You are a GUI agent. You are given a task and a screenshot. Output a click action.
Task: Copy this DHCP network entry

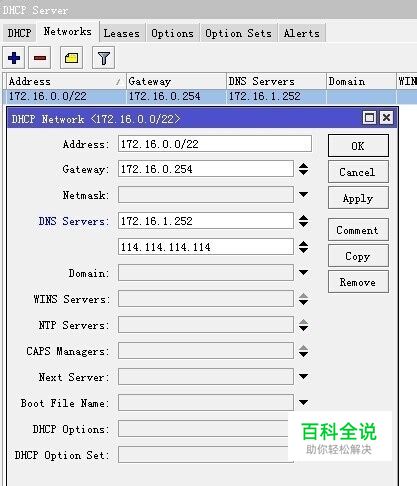click(358, 256)
